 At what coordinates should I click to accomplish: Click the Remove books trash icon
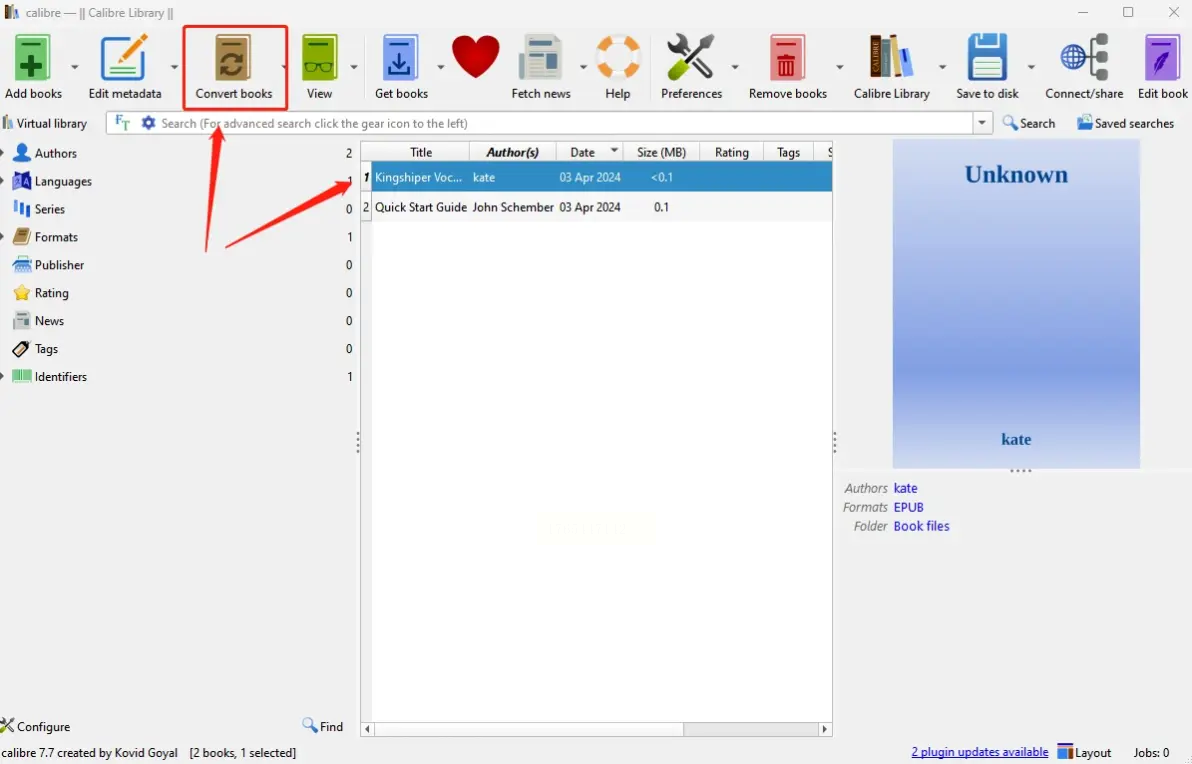pos(786,59)
